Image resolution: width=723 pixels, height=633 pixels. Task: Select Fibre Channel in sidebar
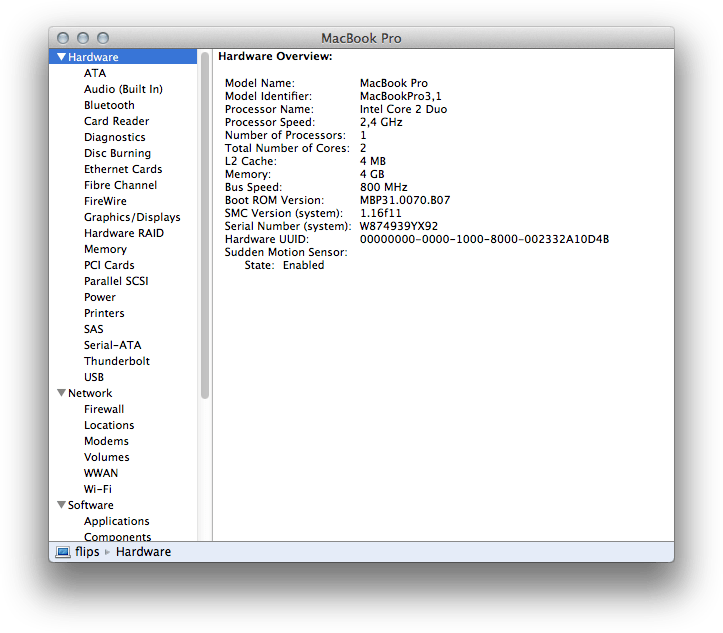point(120,185)
